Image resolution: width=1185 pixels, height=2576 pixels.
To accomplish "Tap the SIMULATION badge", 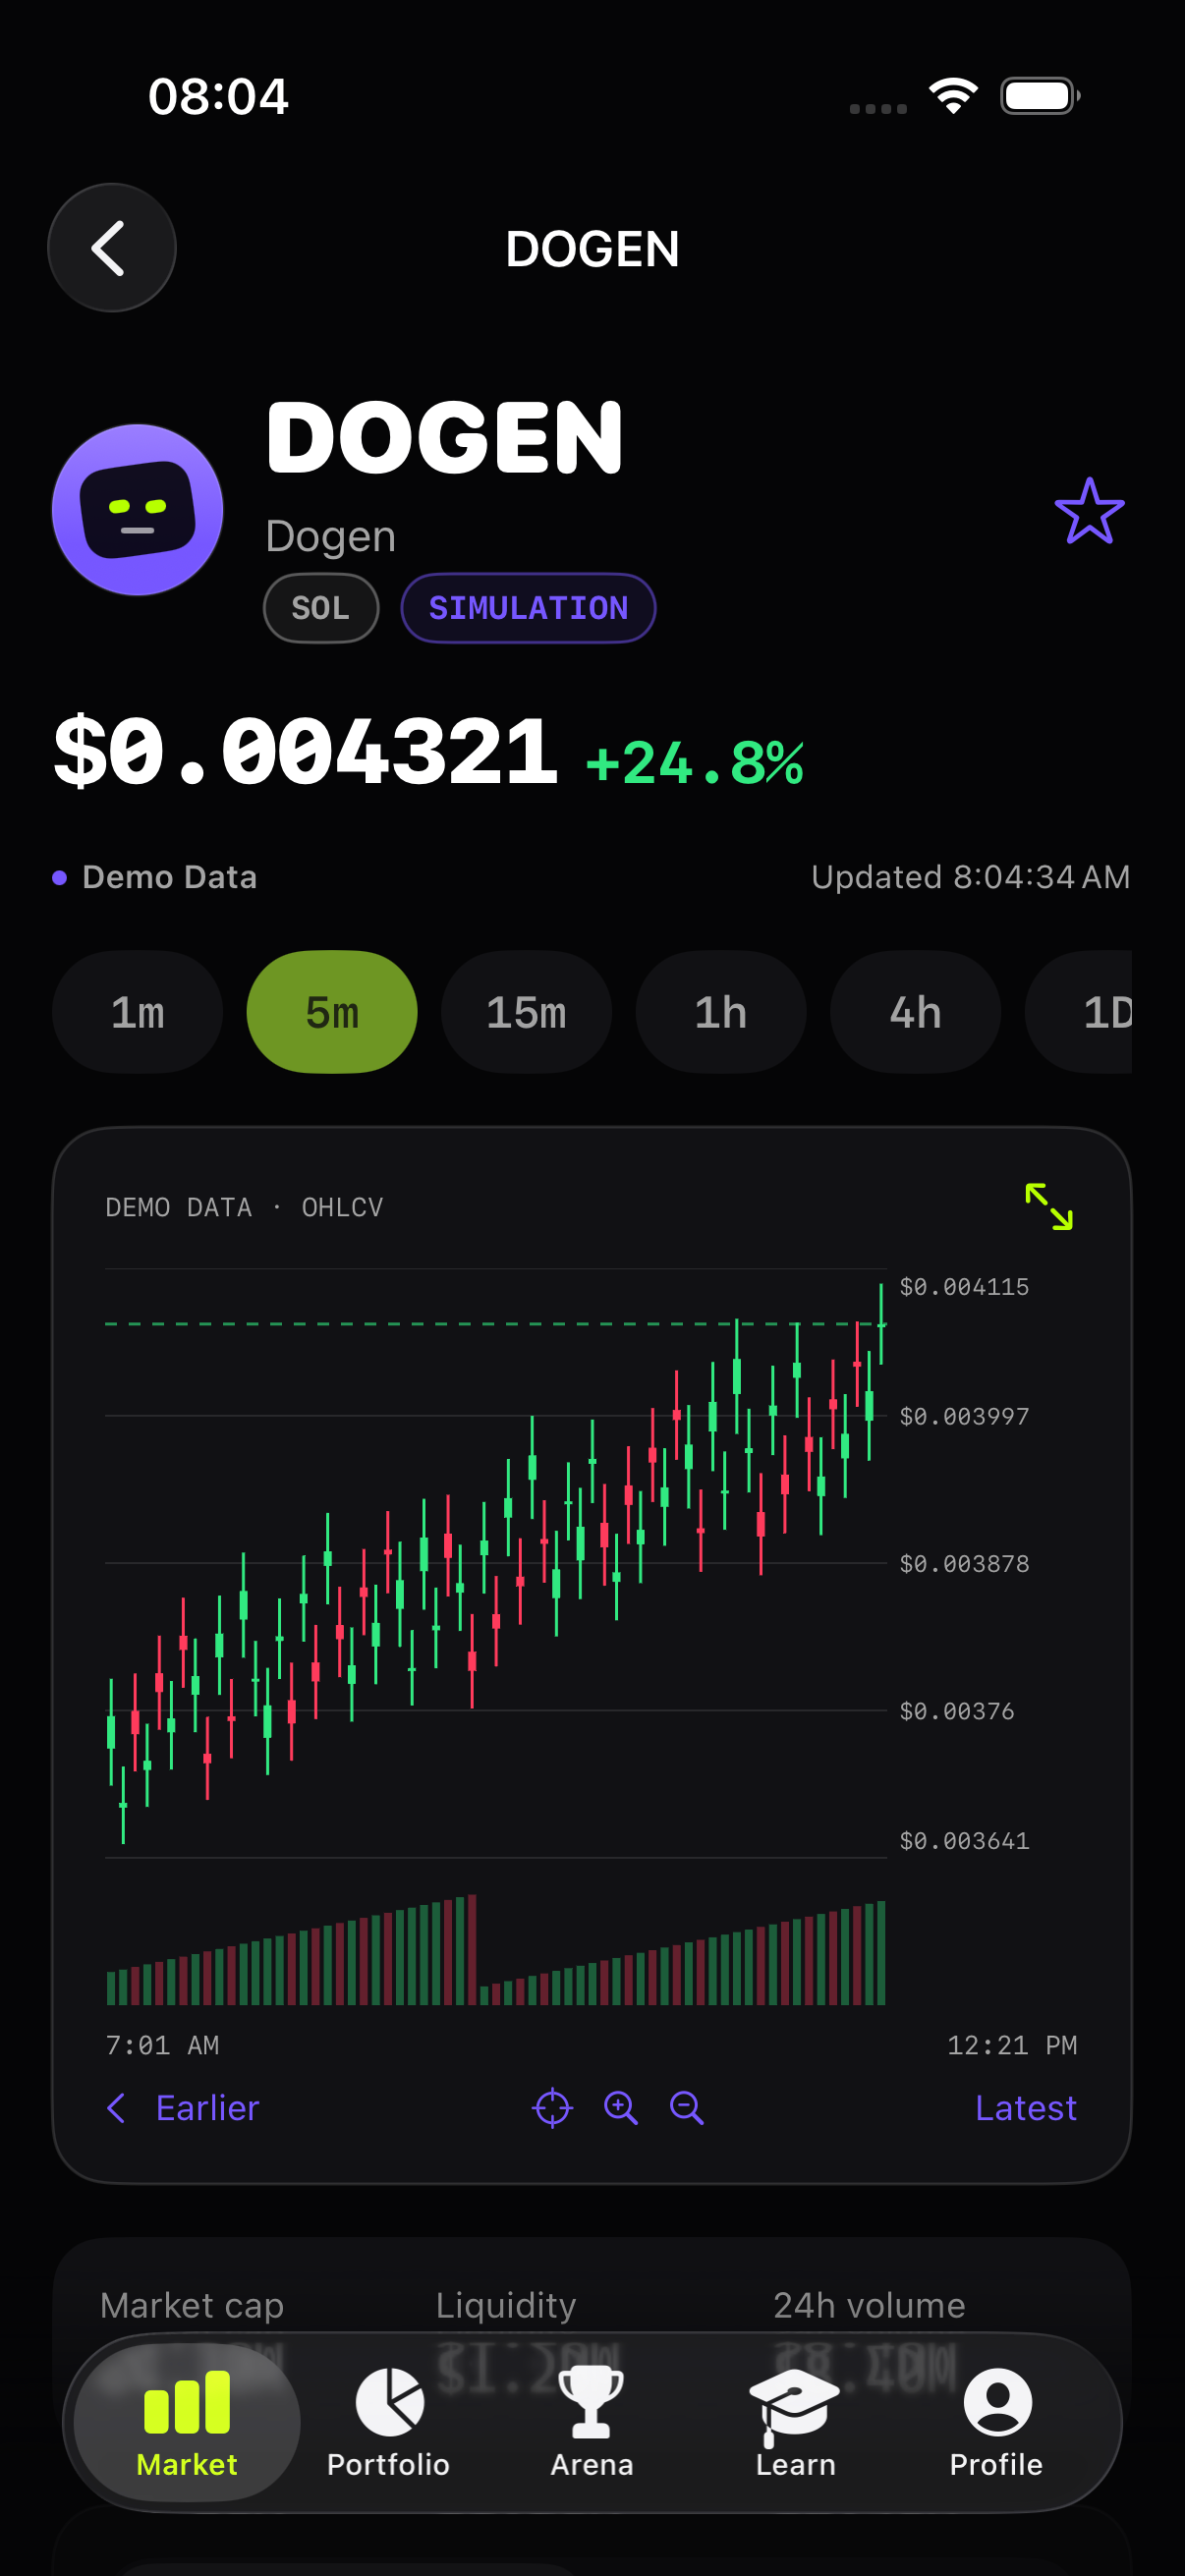I will 528,608.
